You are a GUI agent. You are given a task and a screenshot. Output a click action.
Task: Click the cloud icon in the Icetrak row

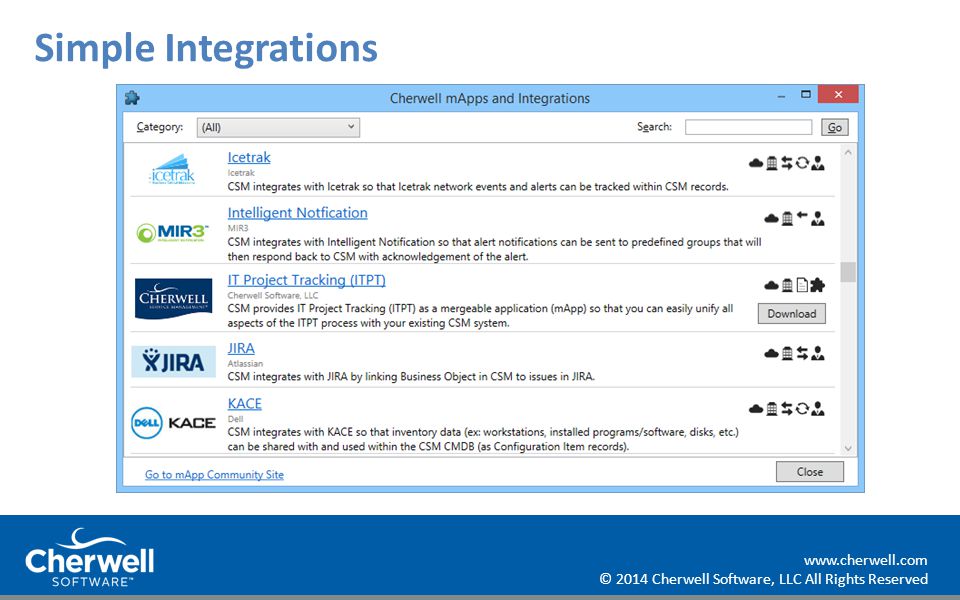[x=756, y=163]
